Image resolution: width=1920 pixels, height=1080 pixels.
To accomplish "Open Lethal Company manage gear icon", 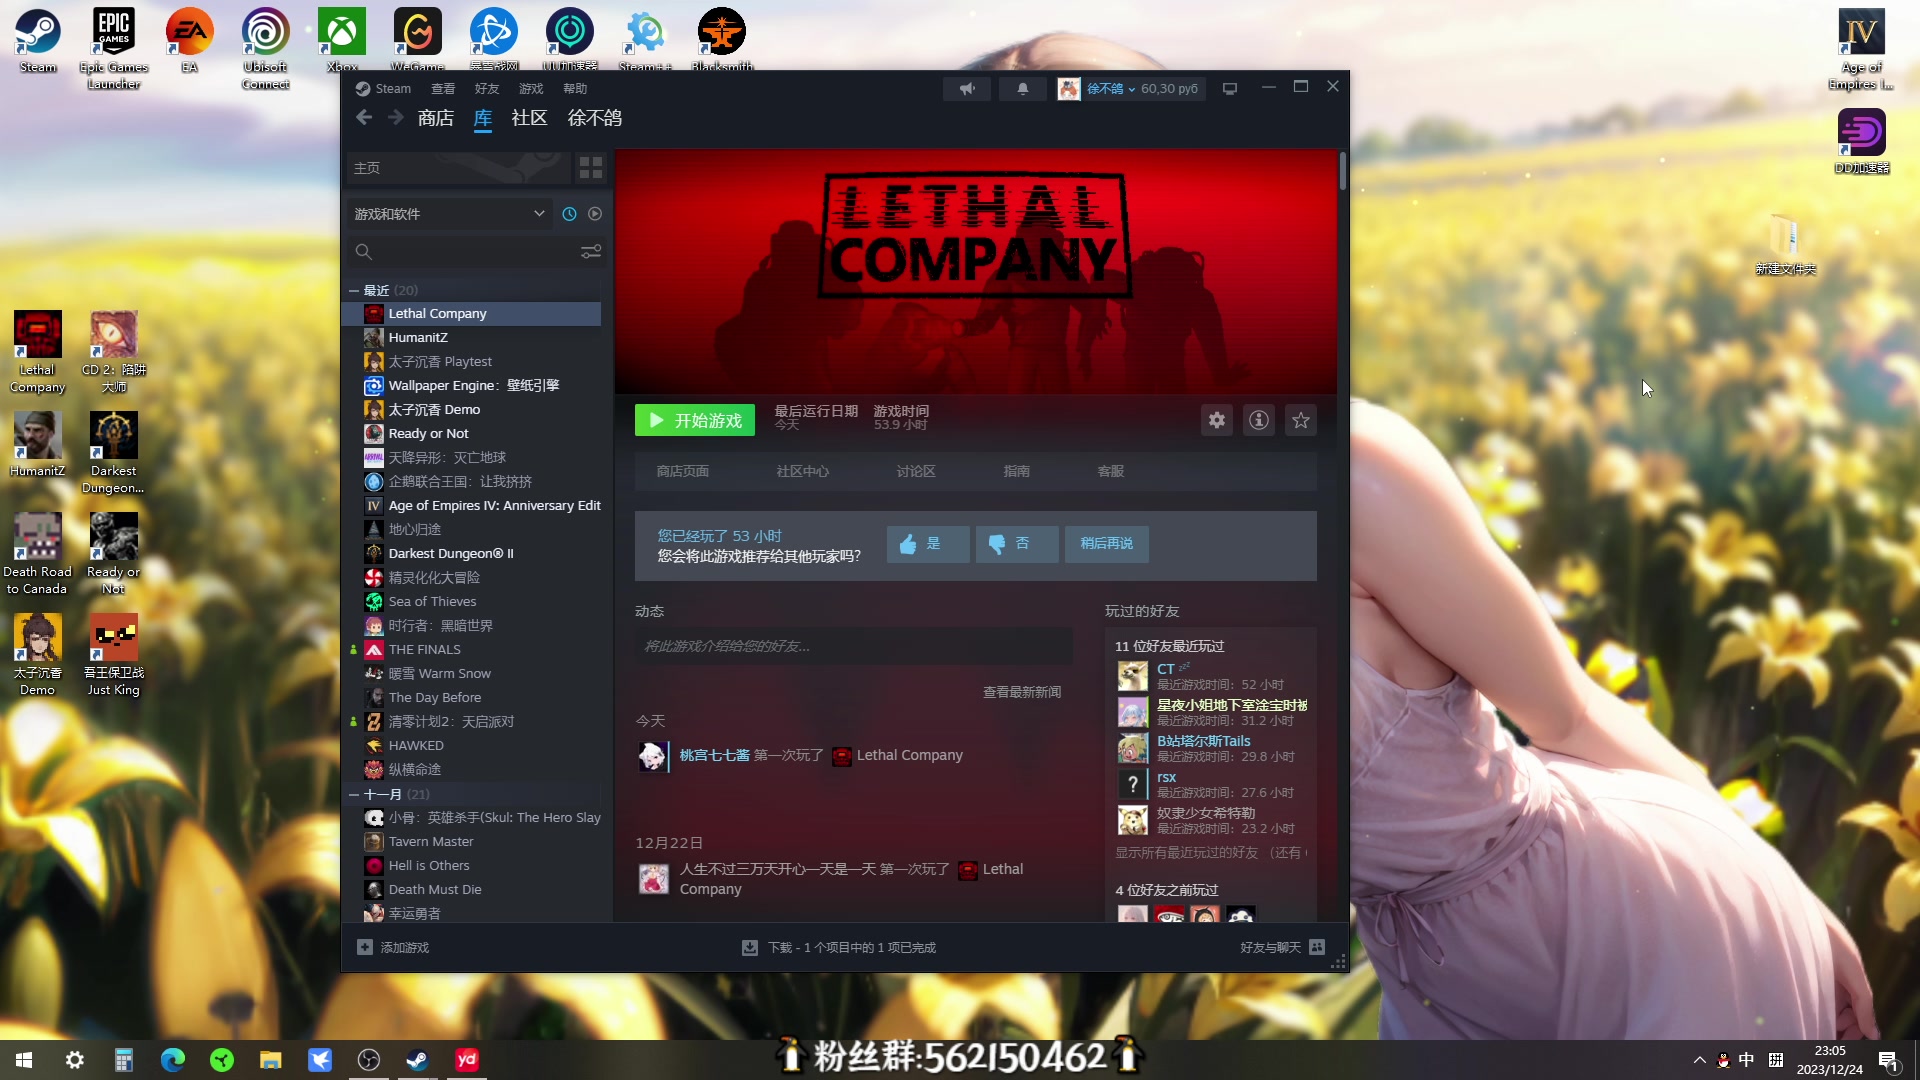I will [x=1217, y=421].
